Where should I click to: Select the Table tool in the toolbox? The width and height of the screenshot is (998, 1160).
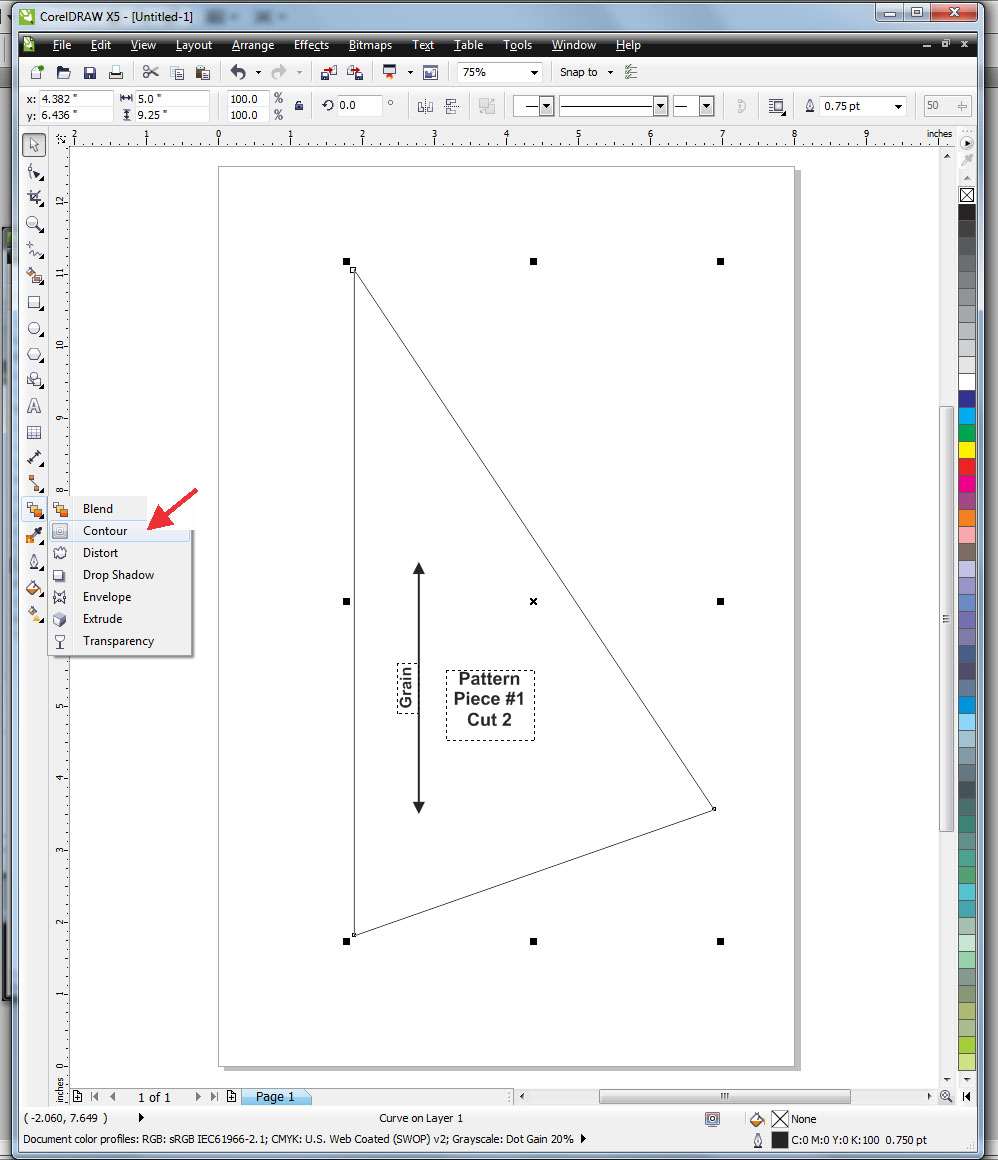(34, 432)
